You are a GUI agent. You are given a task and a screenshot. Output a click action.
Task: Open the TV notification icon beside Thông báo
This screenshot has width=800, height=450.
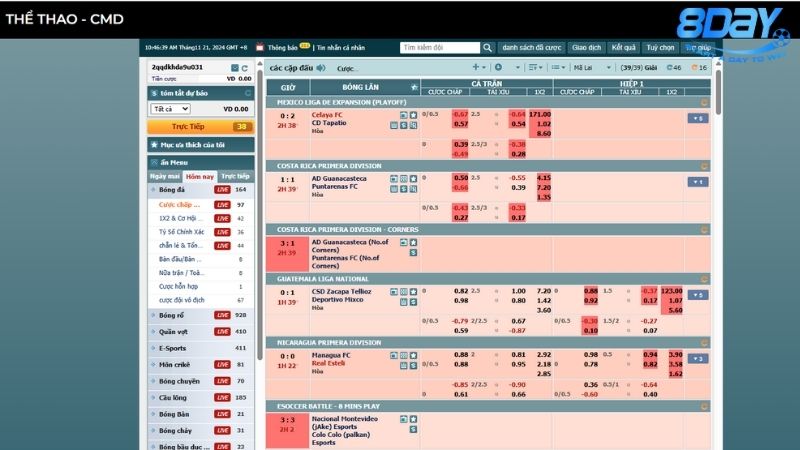(260, 47)
